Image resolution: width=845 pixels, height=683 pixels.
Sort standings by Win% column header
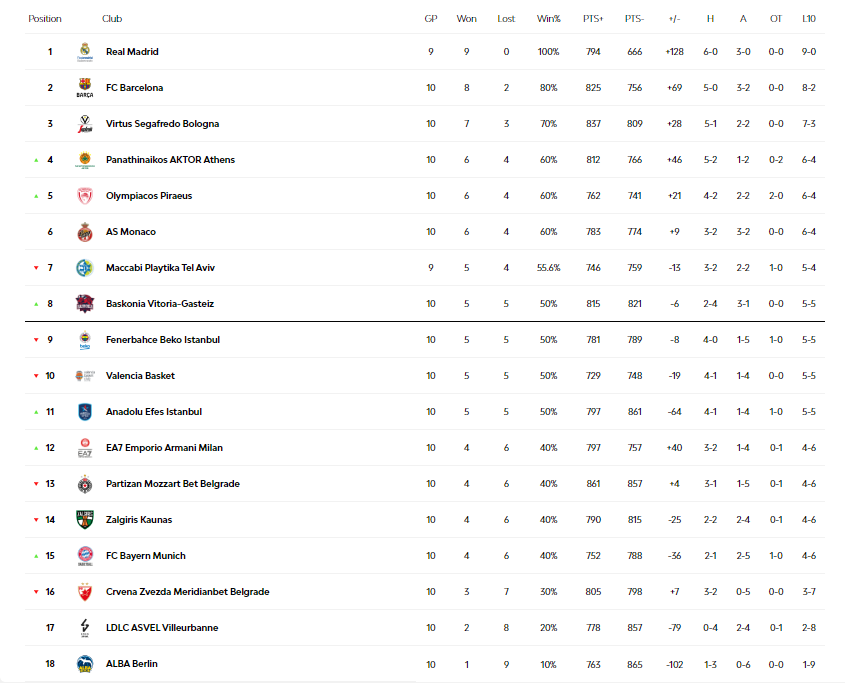(x=548, y=19)
